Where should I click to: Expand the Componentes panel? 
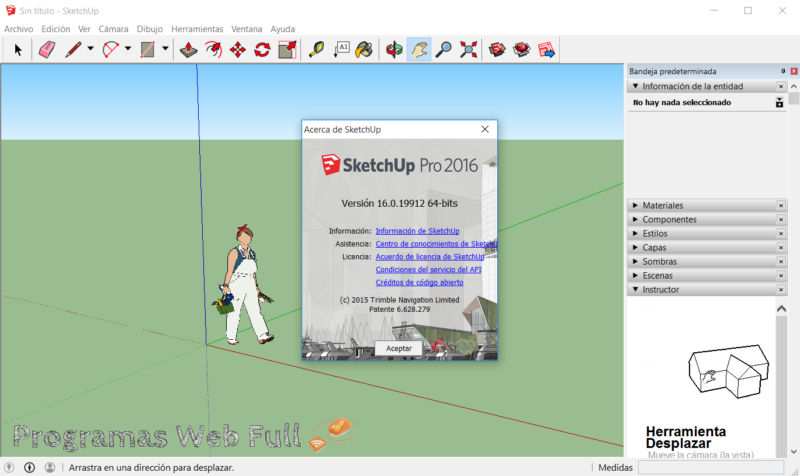tap(635, 219)
